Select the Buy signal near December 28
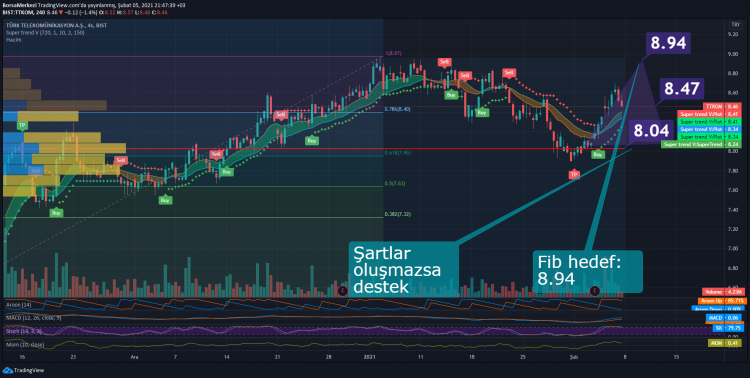 [x=312, y=141]
